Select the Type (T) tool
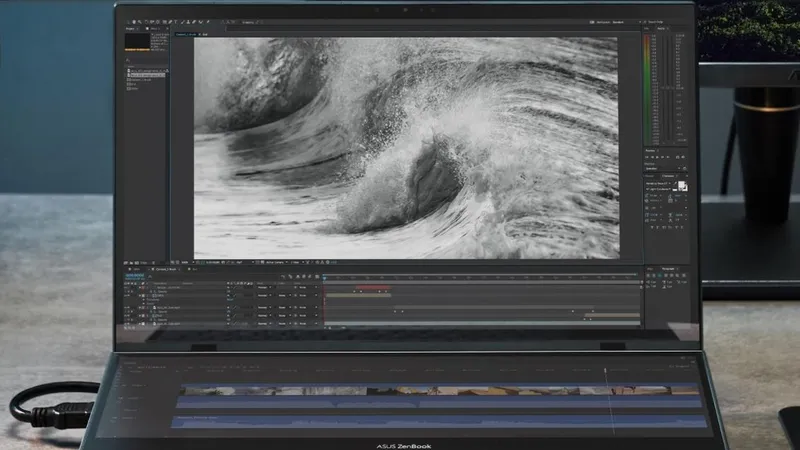The image size is (800, 450). [x=176, y=22]
